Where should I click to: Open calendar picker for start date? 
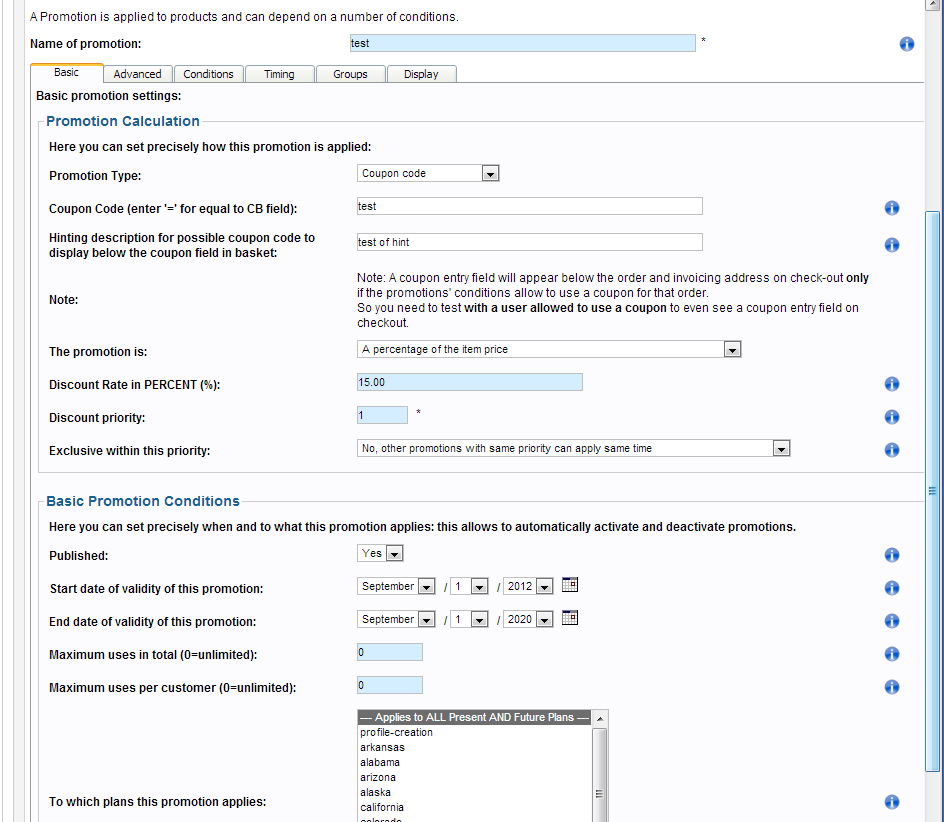(x=570, y=585)
